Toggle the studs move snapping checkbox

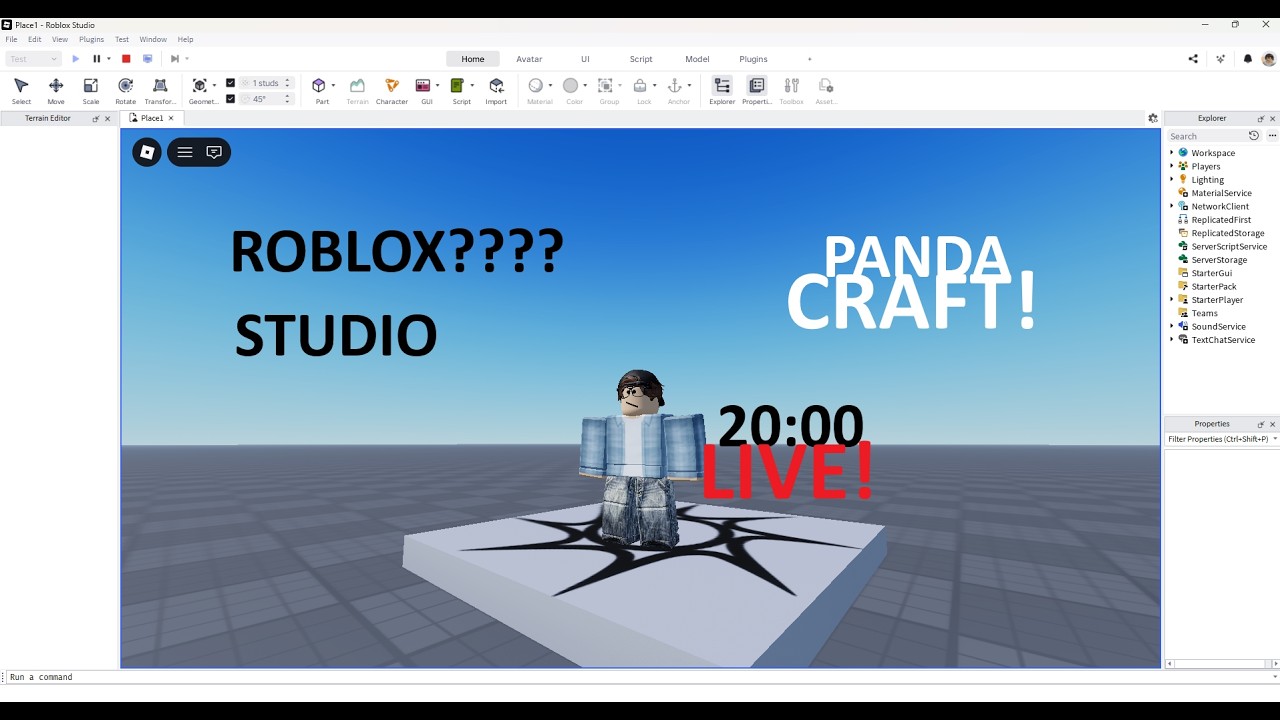(231, 83)
